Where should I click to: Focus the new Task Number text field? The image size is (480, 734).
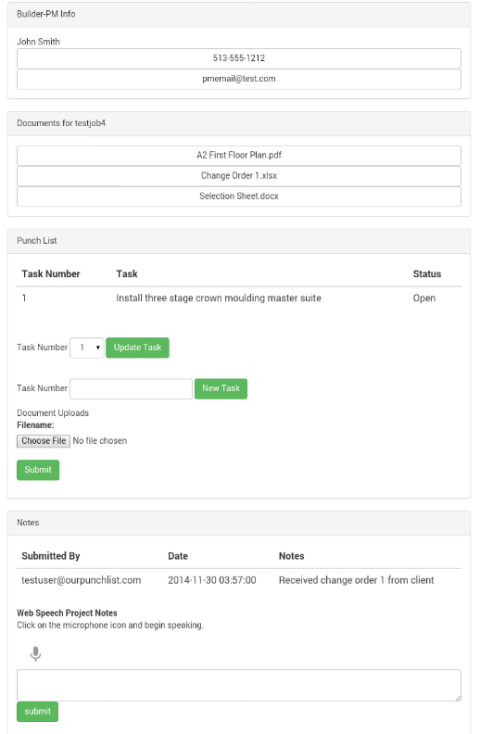[131, 389]
